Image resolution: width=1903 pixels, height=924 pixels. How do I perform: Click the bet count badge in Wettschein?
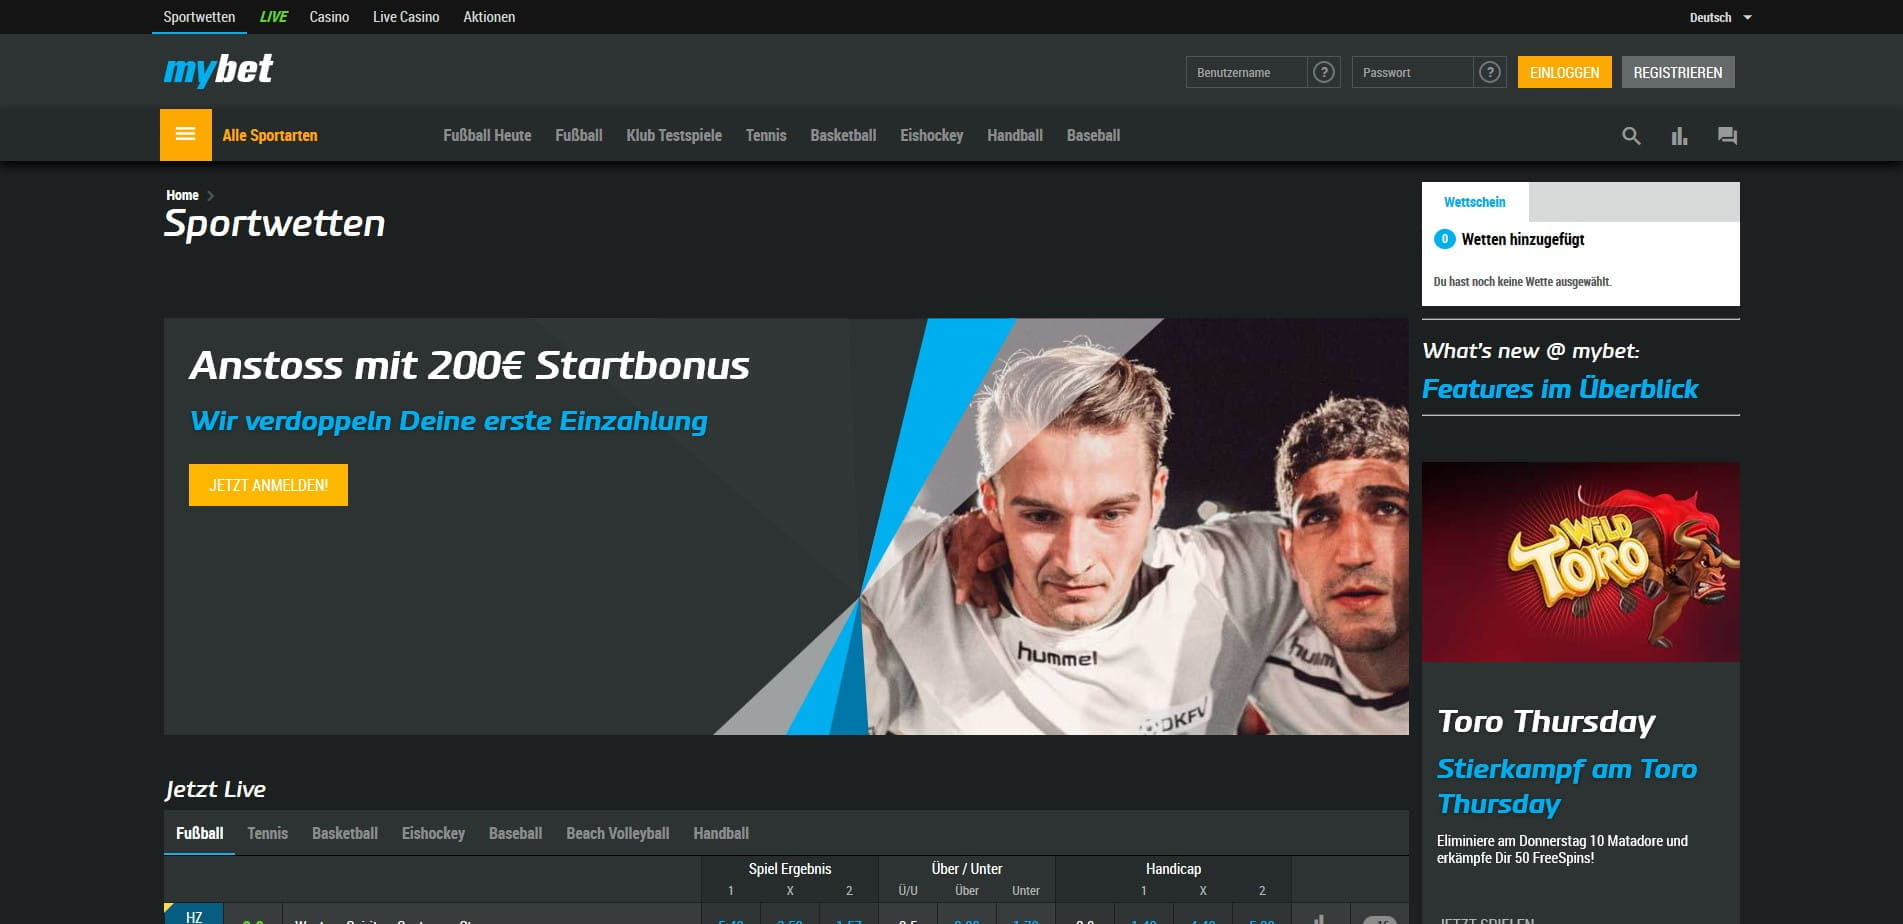coord(1444,239)
